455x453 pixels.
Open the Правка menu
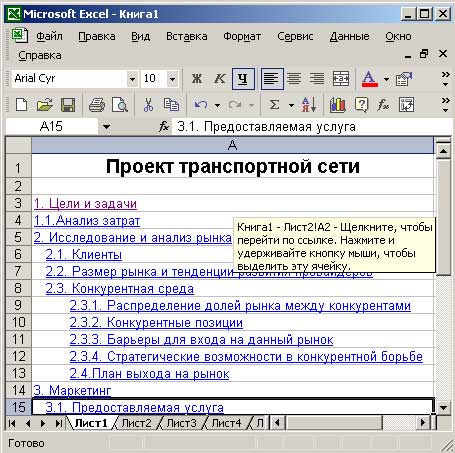click(x=97, y=36)
